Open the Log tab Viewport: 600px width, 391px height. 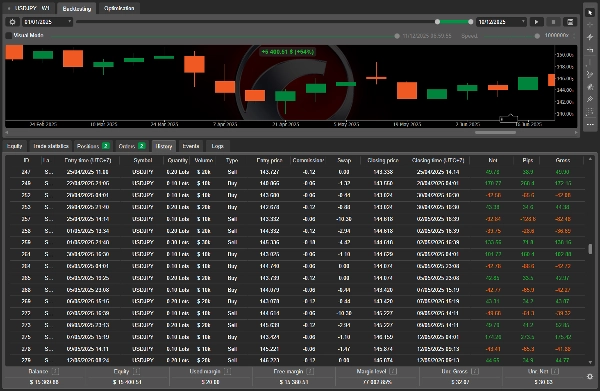pos(217,146)
